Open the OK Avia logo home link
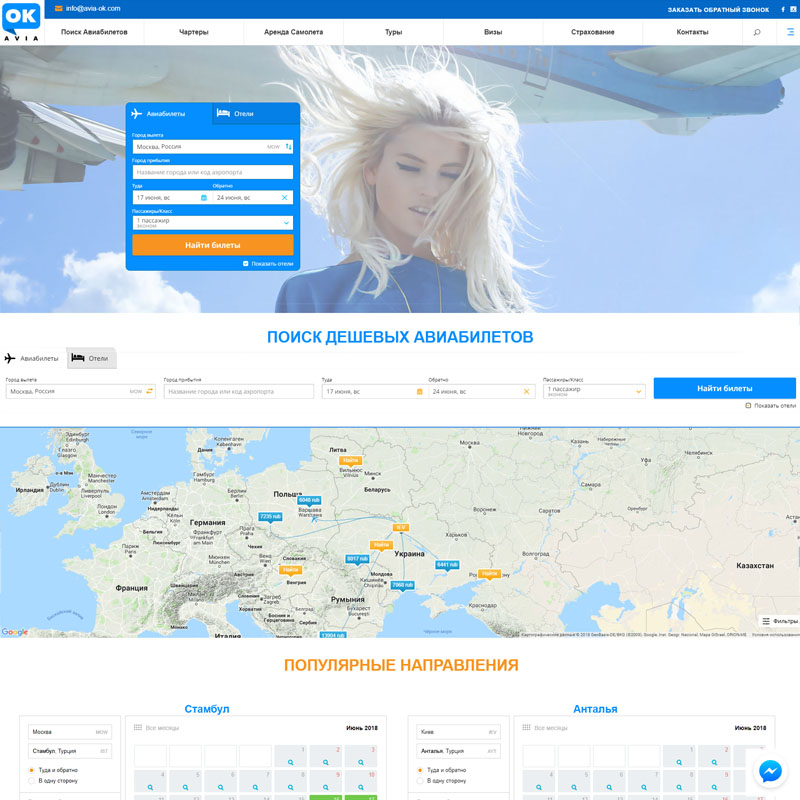 tap(21, 22)
